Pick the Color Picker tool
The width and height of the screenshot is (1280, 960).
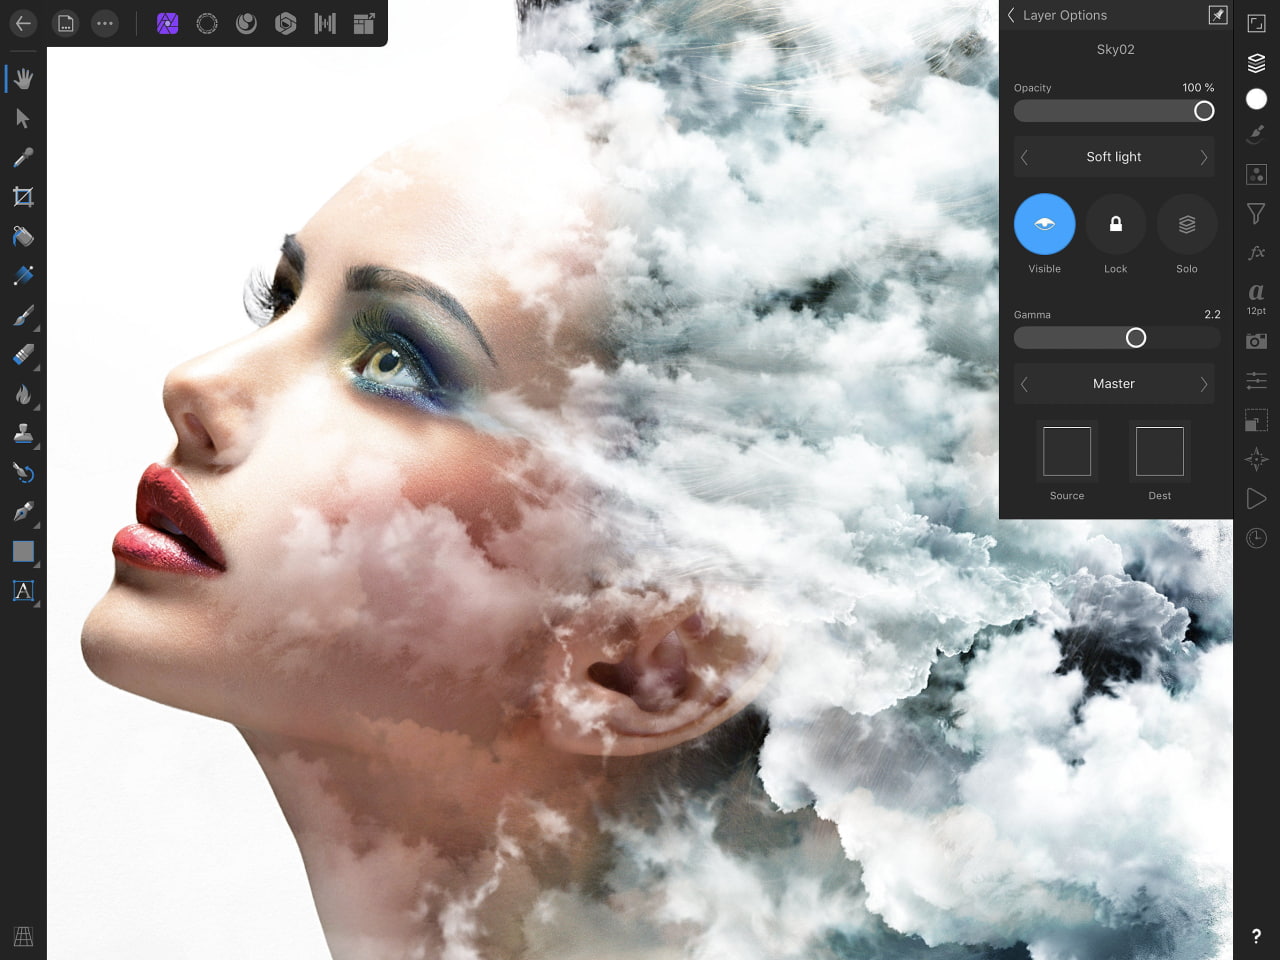(22, 157)
